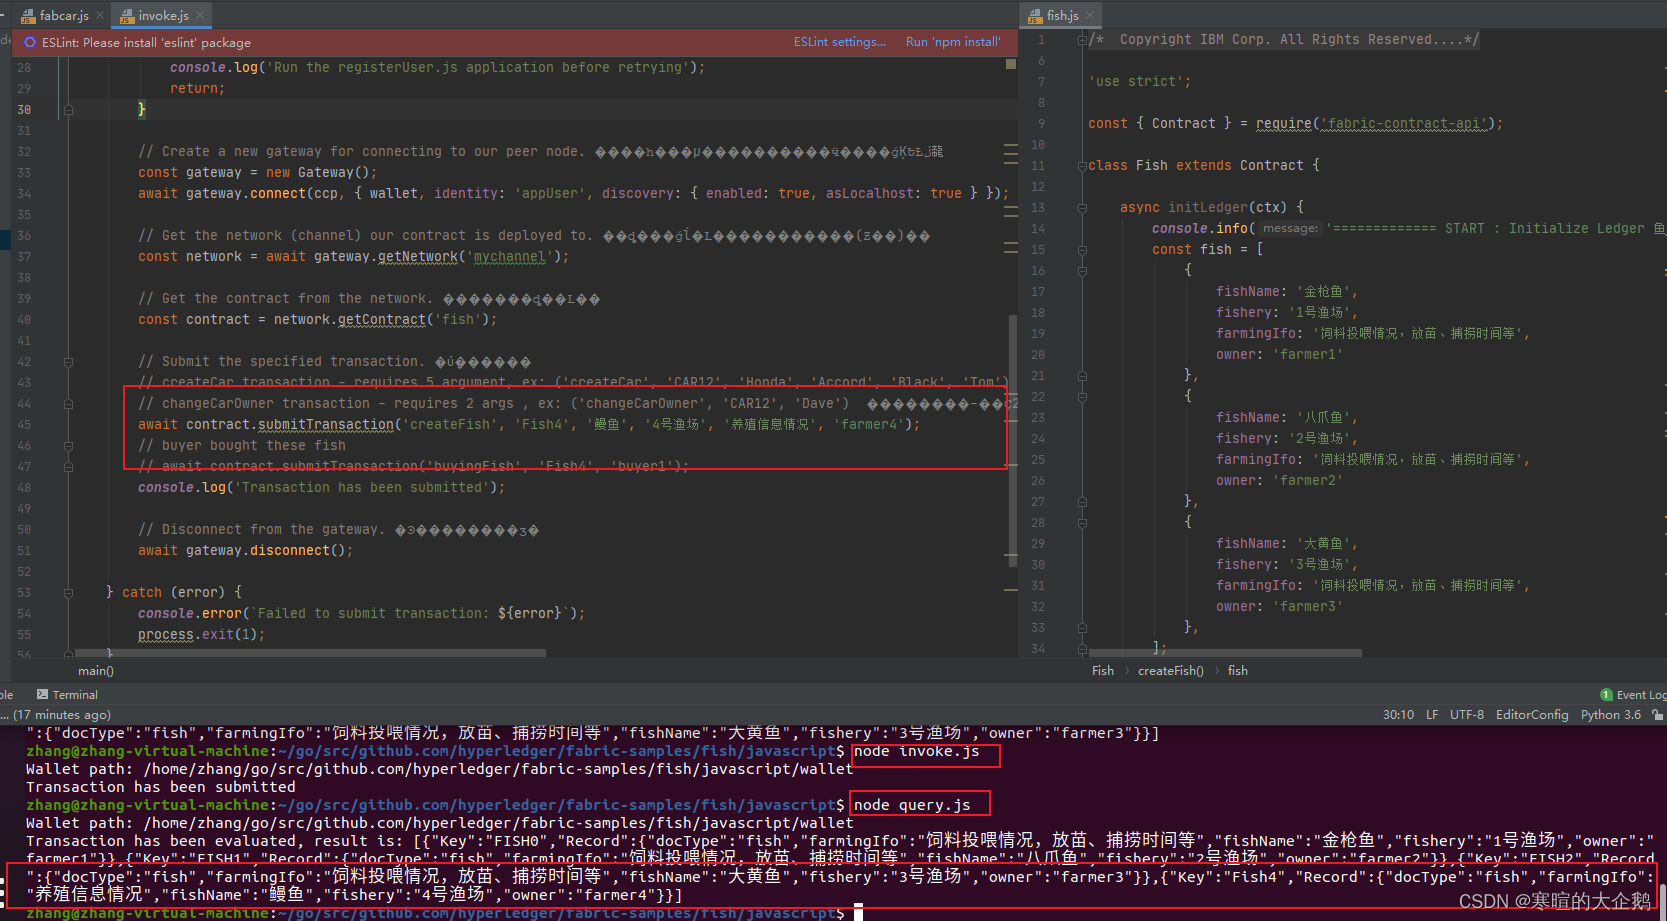Viewport: 1667px width, 921px height.
Task: Select the fish.js tab in right editor
Action: [x=1062, y=16]
